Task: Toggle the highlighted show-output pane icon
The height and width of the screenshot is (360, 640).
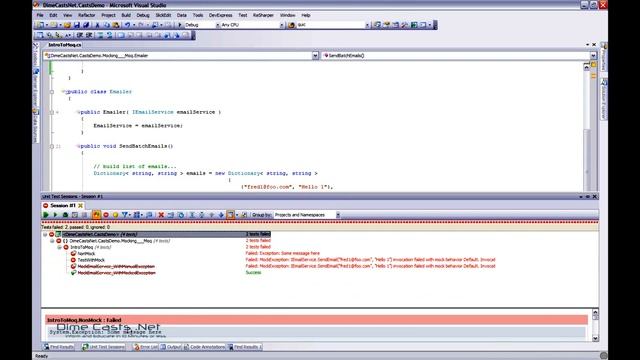Action: pyautogui.click(x=231, y=215)
